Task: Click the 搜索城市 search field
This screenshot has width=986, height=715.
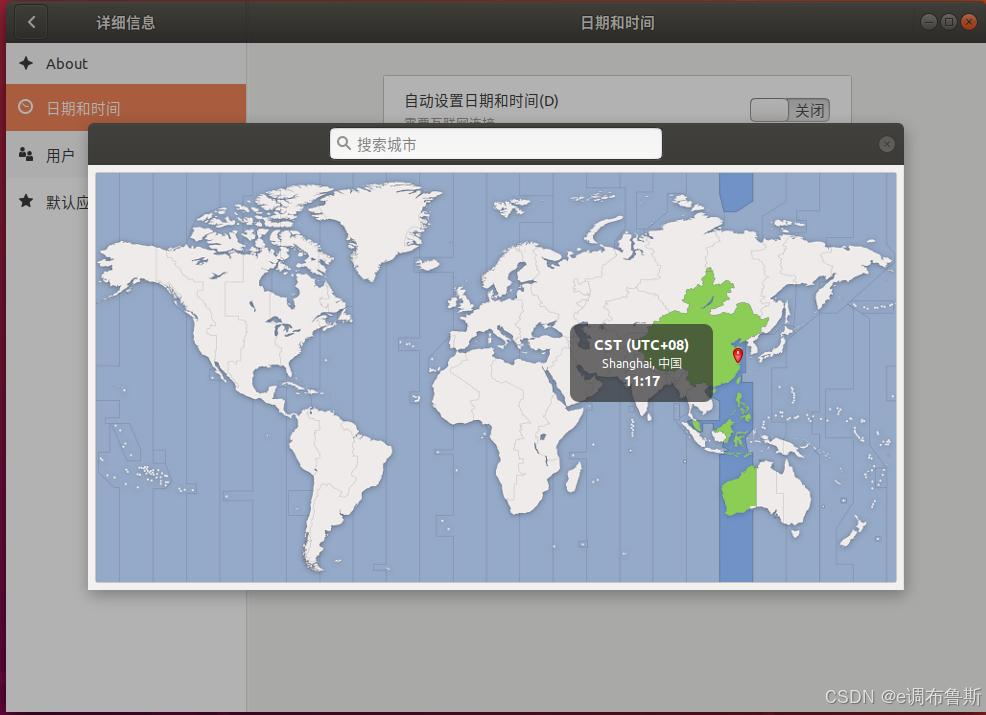Action: pos(496,144)
